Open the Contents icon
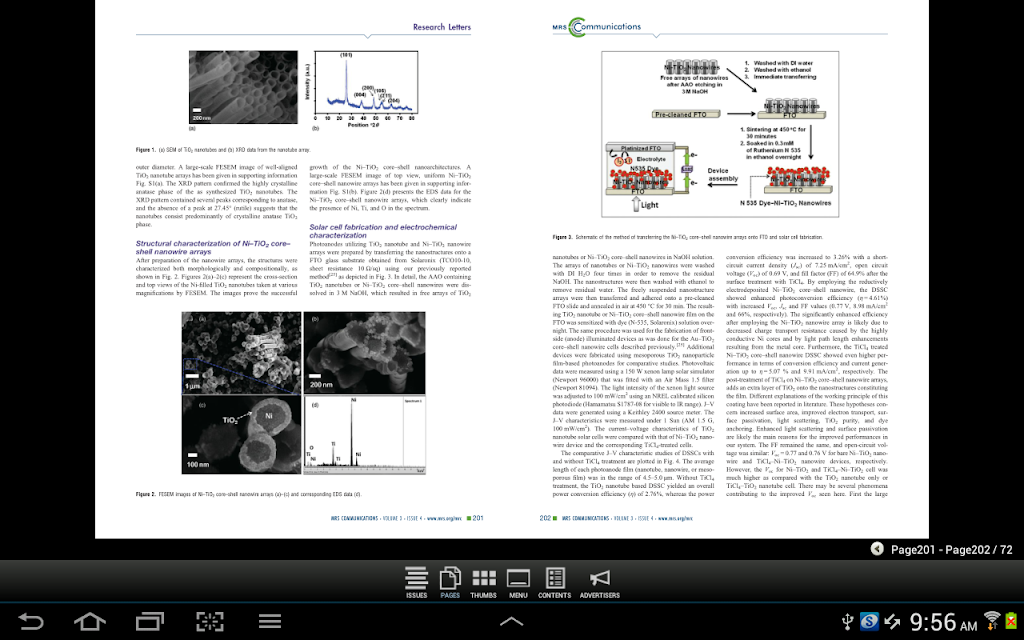The height and width of the screenshot is (640, 1024). (554, 583)
